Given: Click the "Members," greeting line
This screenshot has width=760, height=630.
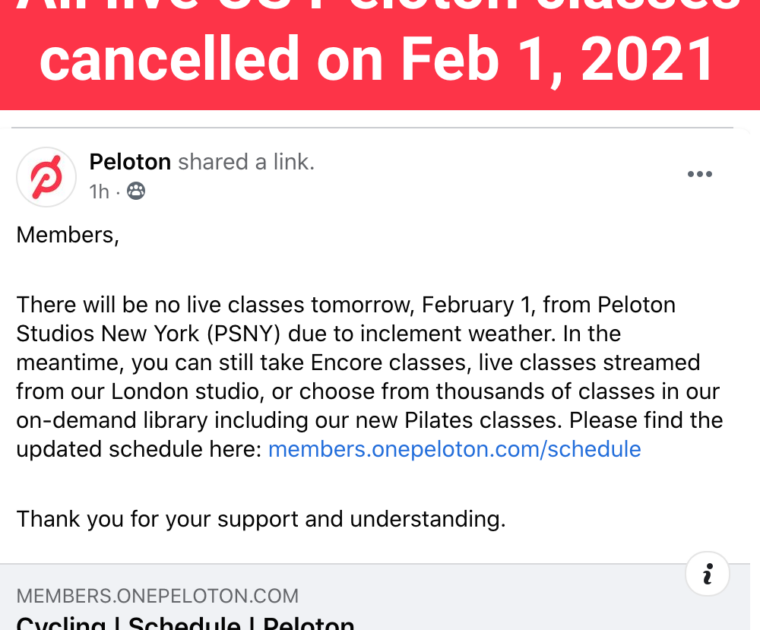Looking at the screenshot, I should point(67,235).
